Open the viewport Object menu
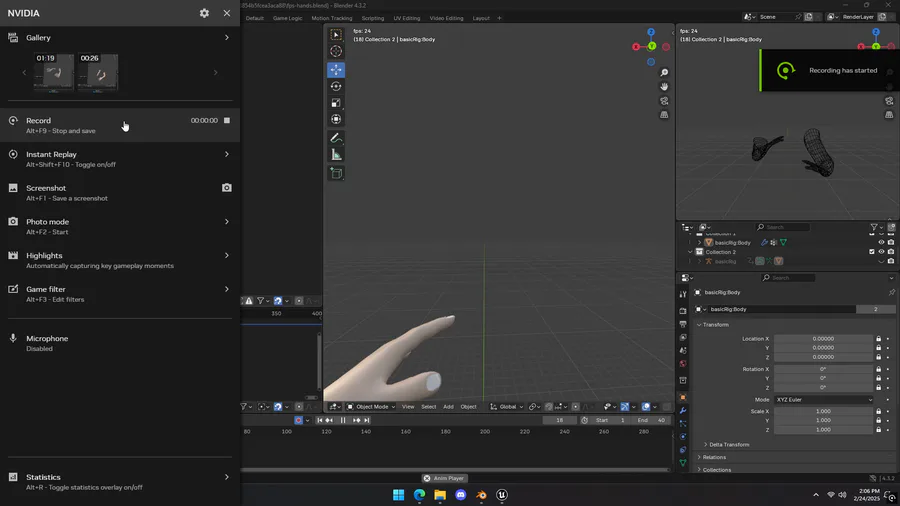Image resolution: width=900 pixels, height=506 pixels. click(468, 407)
